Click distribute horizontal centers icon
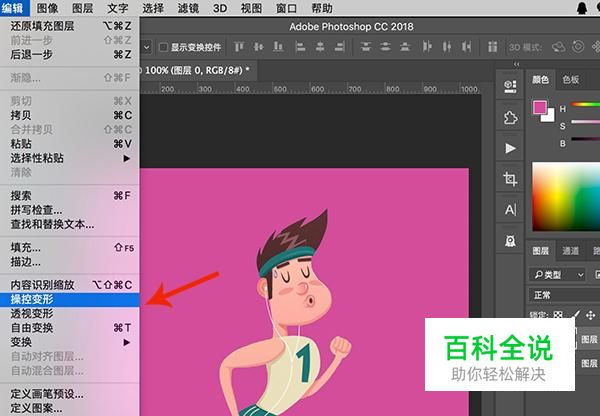 447,47
